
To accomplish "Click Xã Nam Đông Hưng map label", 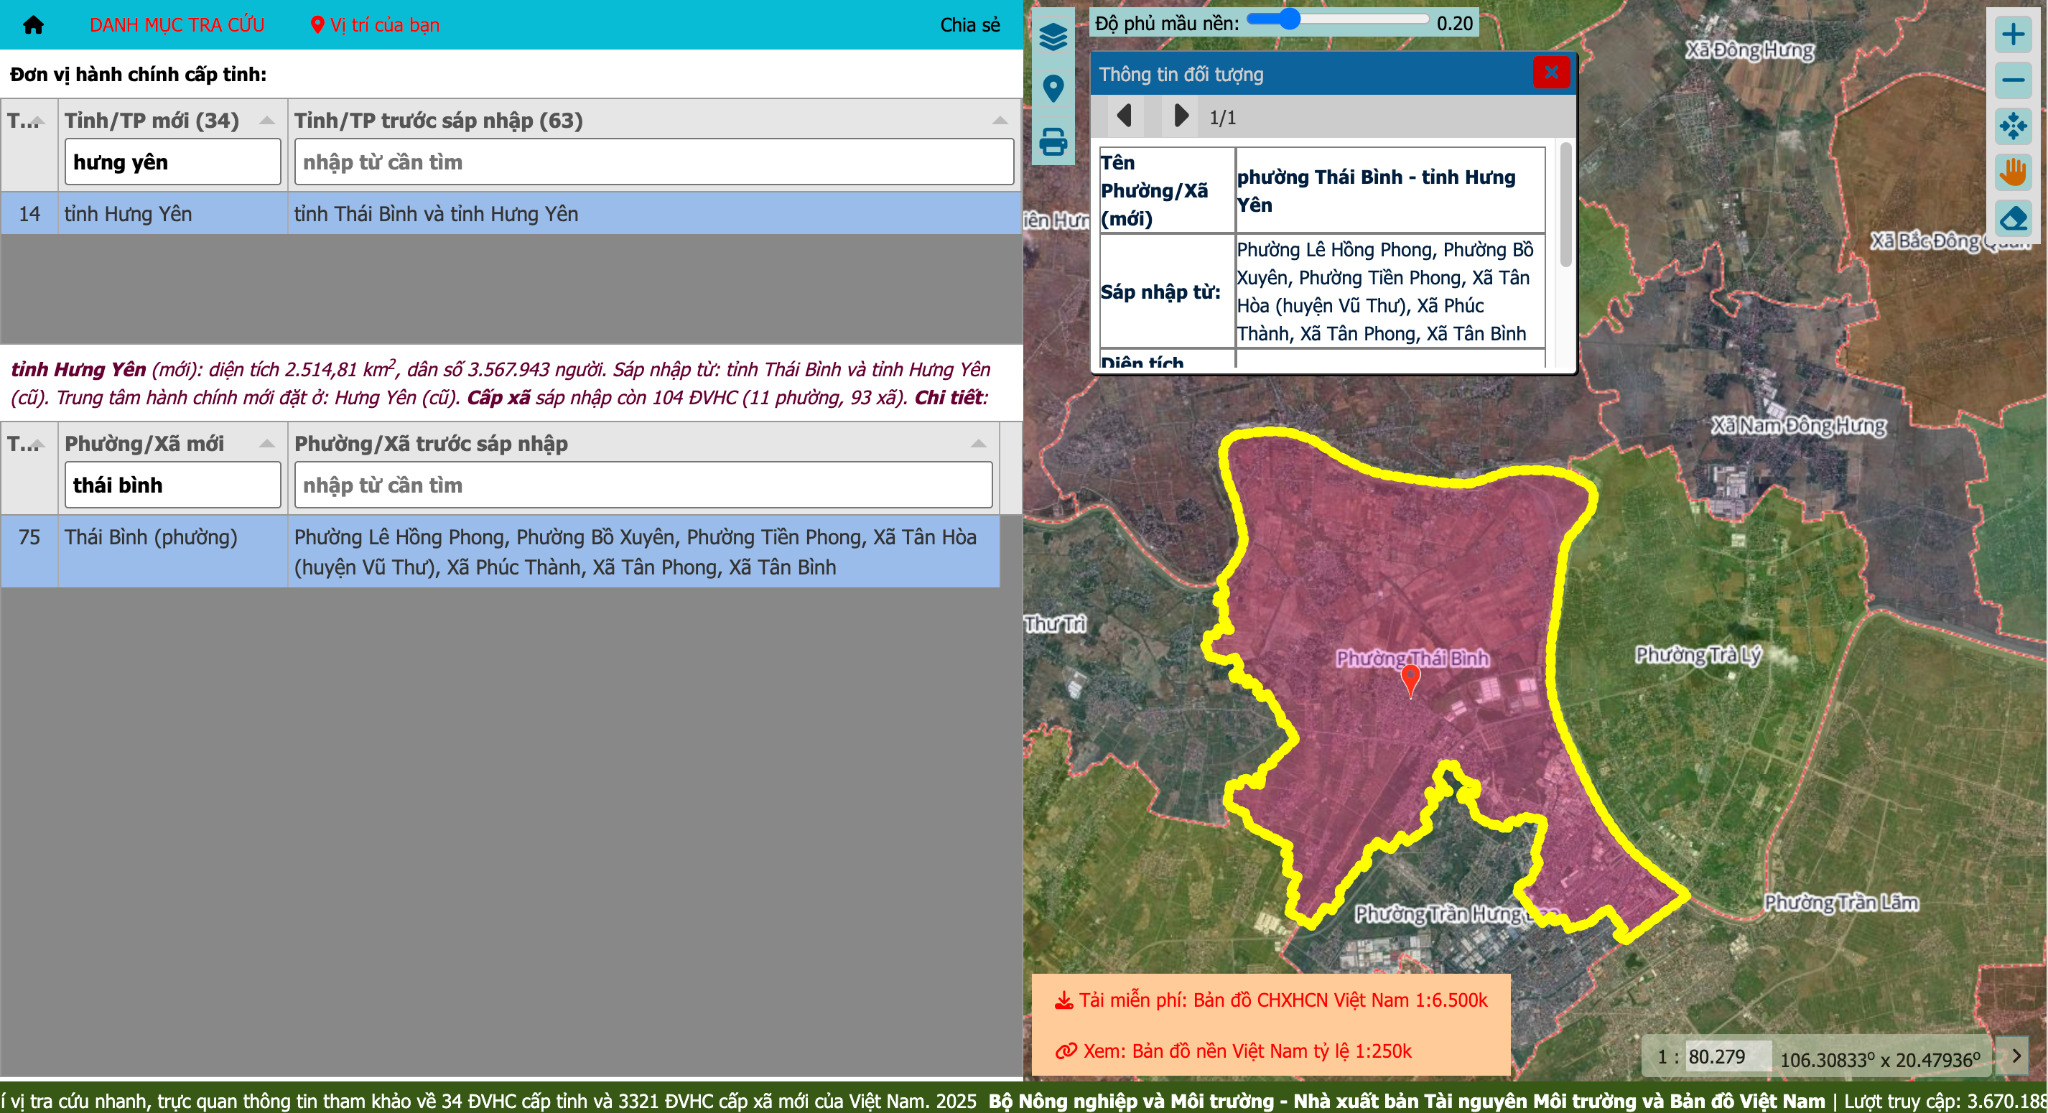I will coord(1798,426).
